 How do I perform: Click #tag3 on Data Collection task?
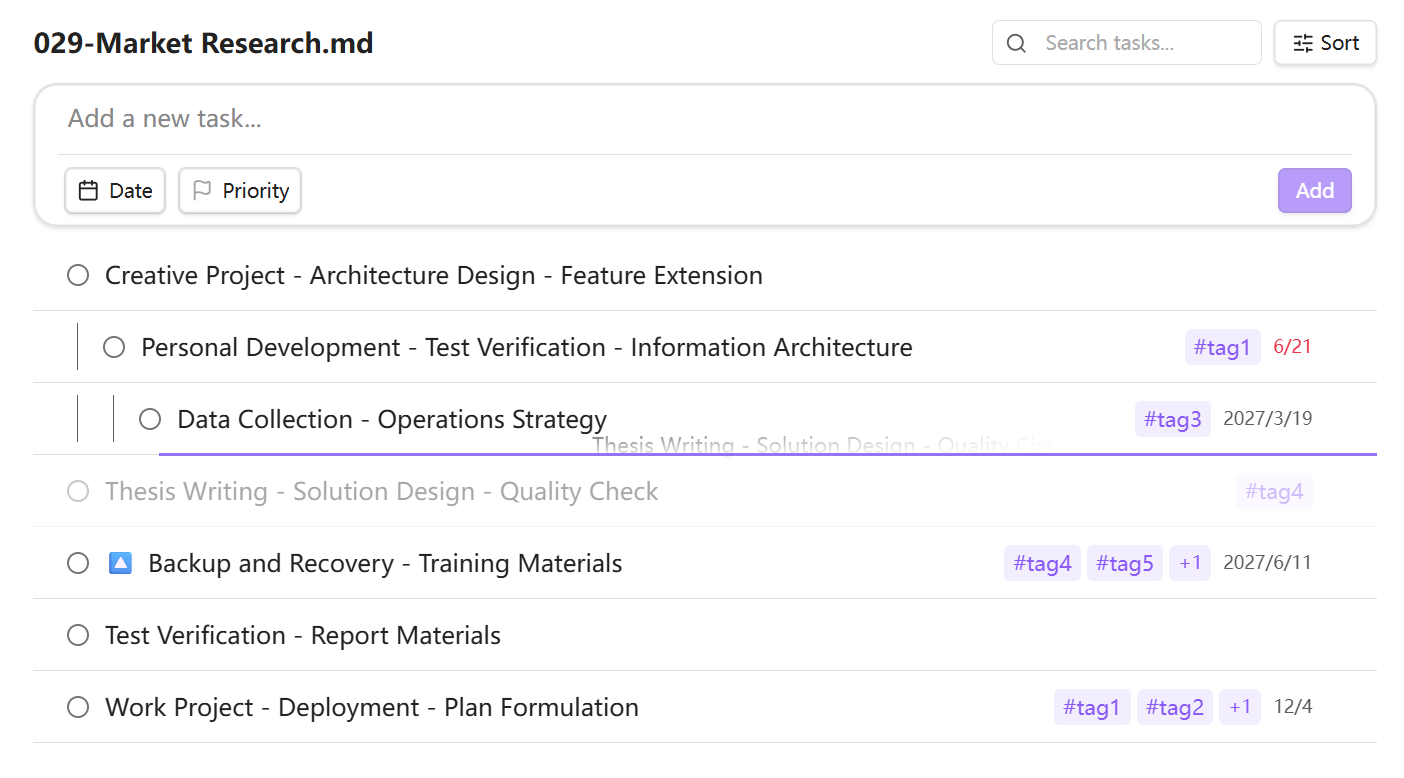pyautogui.click(x=1172, y=419)
